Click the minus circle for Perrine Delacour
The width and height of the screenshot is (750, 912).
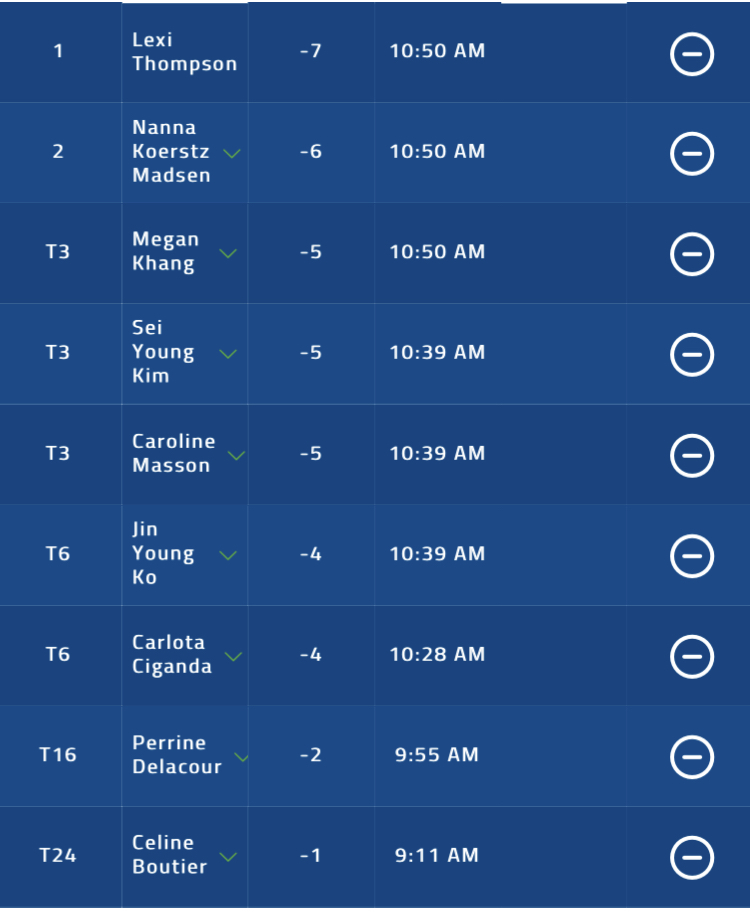[691, 757]
